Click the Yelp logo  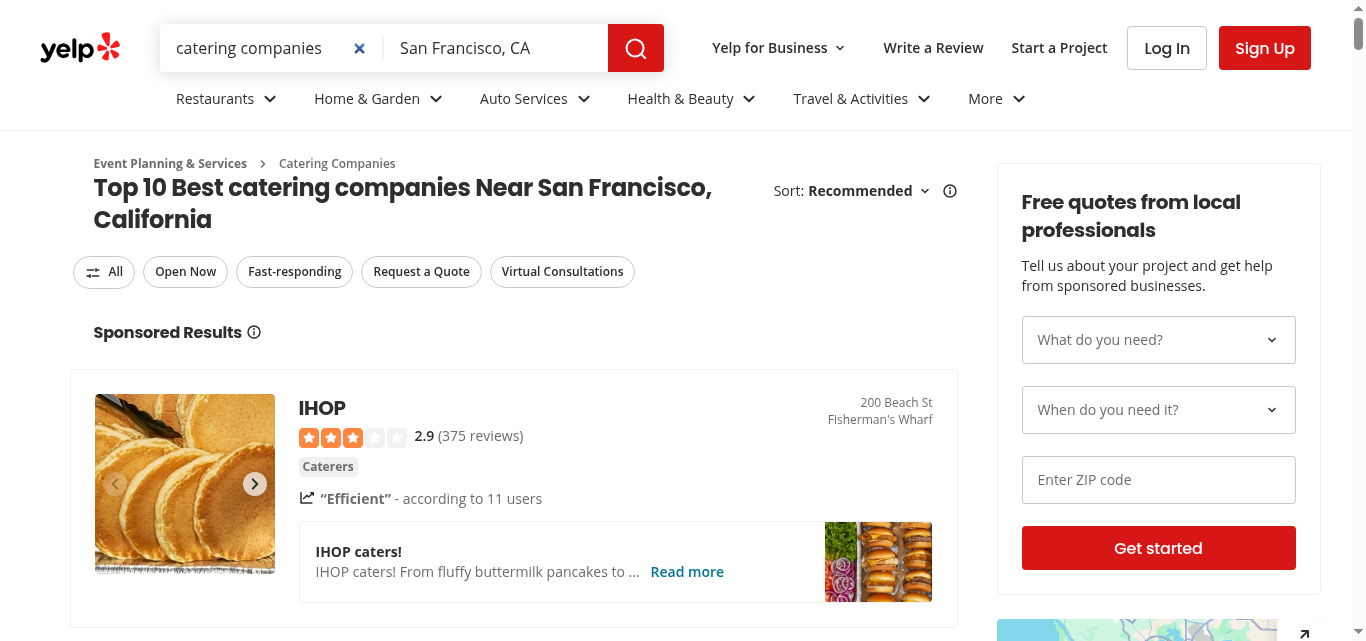click(80, 48)
